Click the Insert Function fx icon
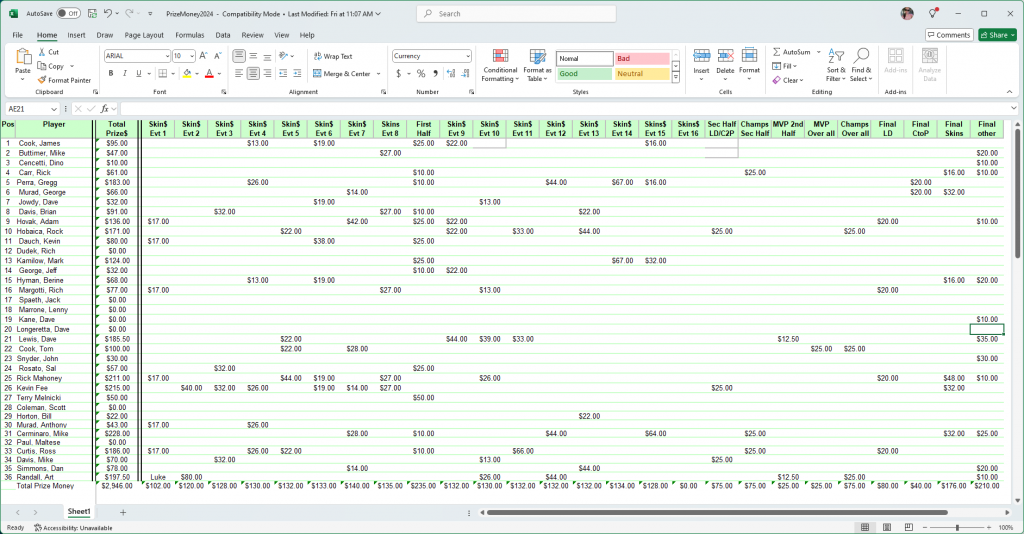Image resolution: width=1024 pixels, height=534 pixels. click(104, 108)
